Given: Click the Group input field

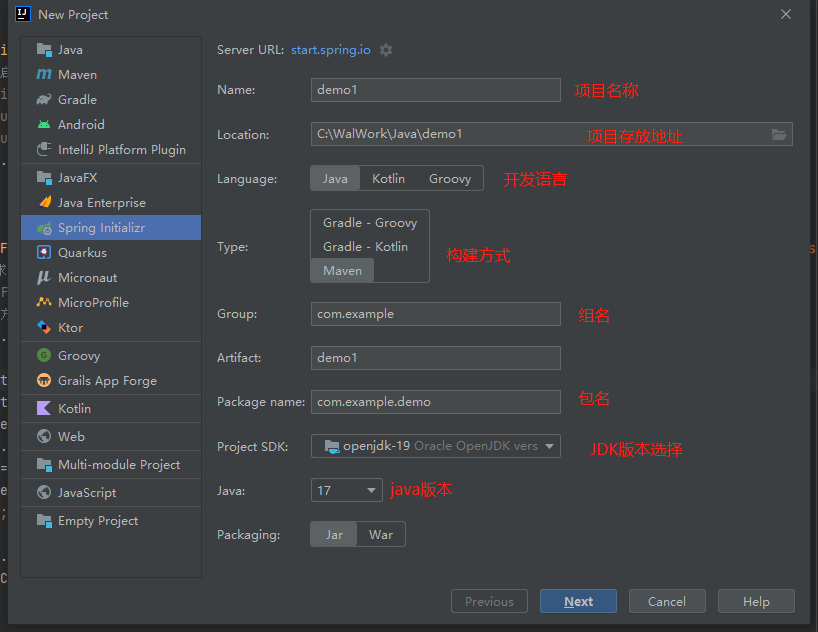Looking at the screenshot, I should pos(436,314).
